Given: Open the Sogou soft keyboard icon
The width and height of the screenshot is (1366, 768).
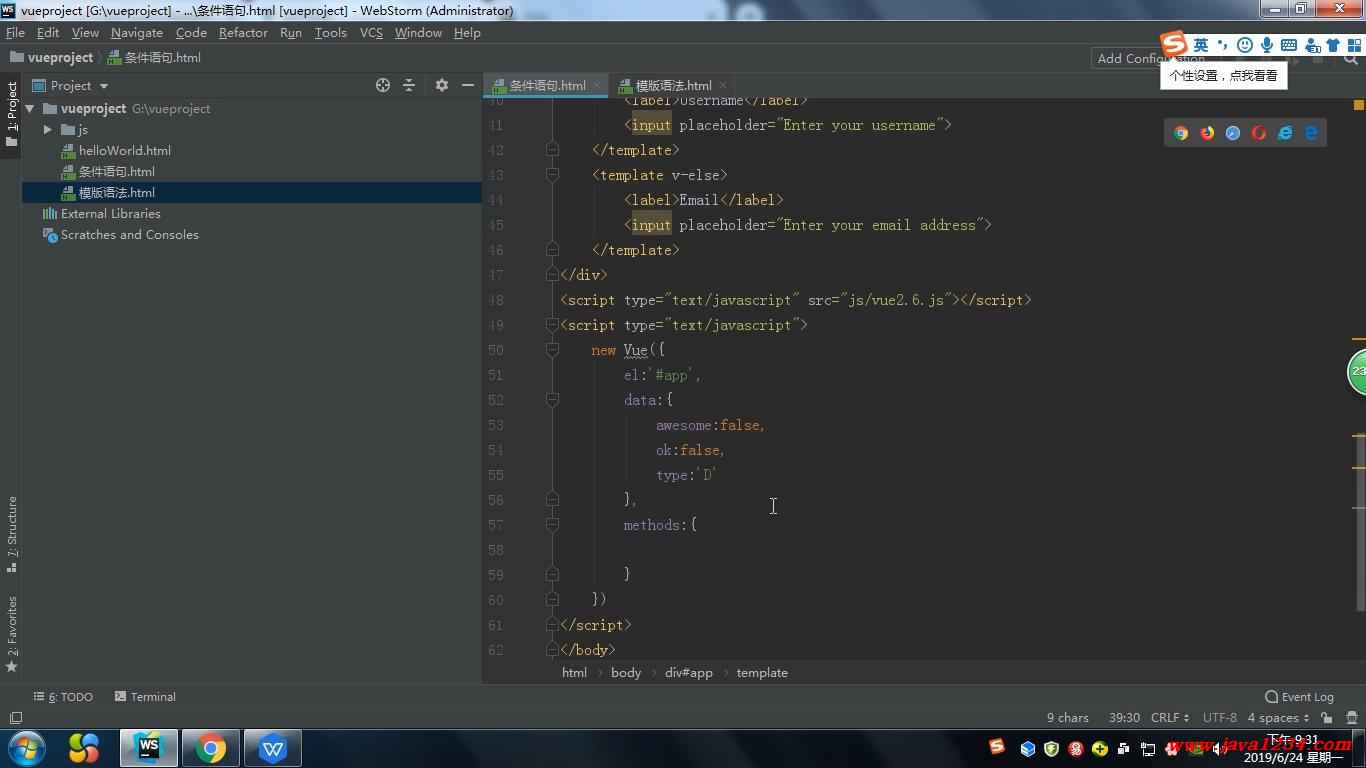Looking at the screenshot, I should click(1289, 45).
